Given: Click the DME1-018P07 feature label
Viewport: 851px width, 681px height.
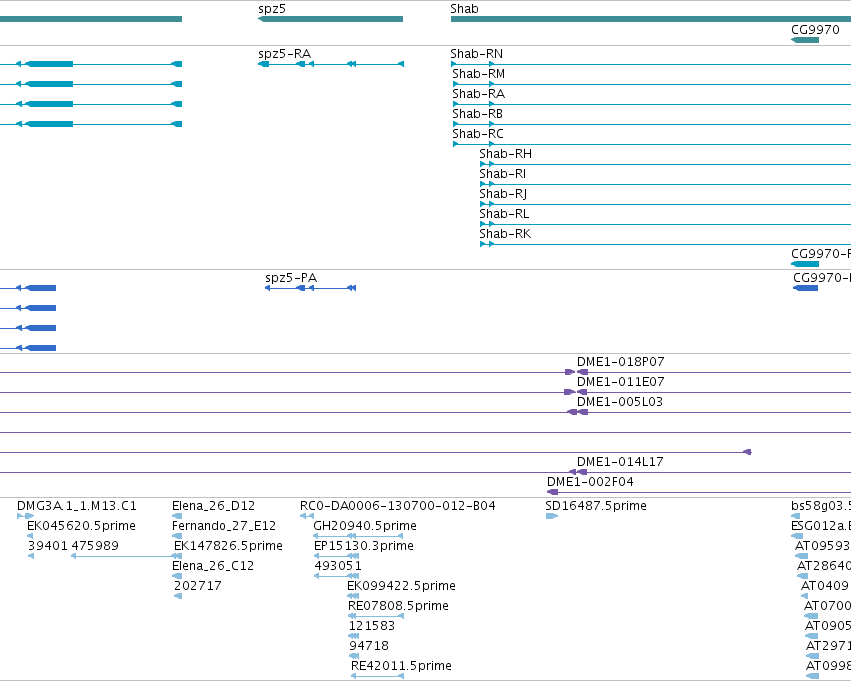Looking at the screenshot, I should [620, 362].
